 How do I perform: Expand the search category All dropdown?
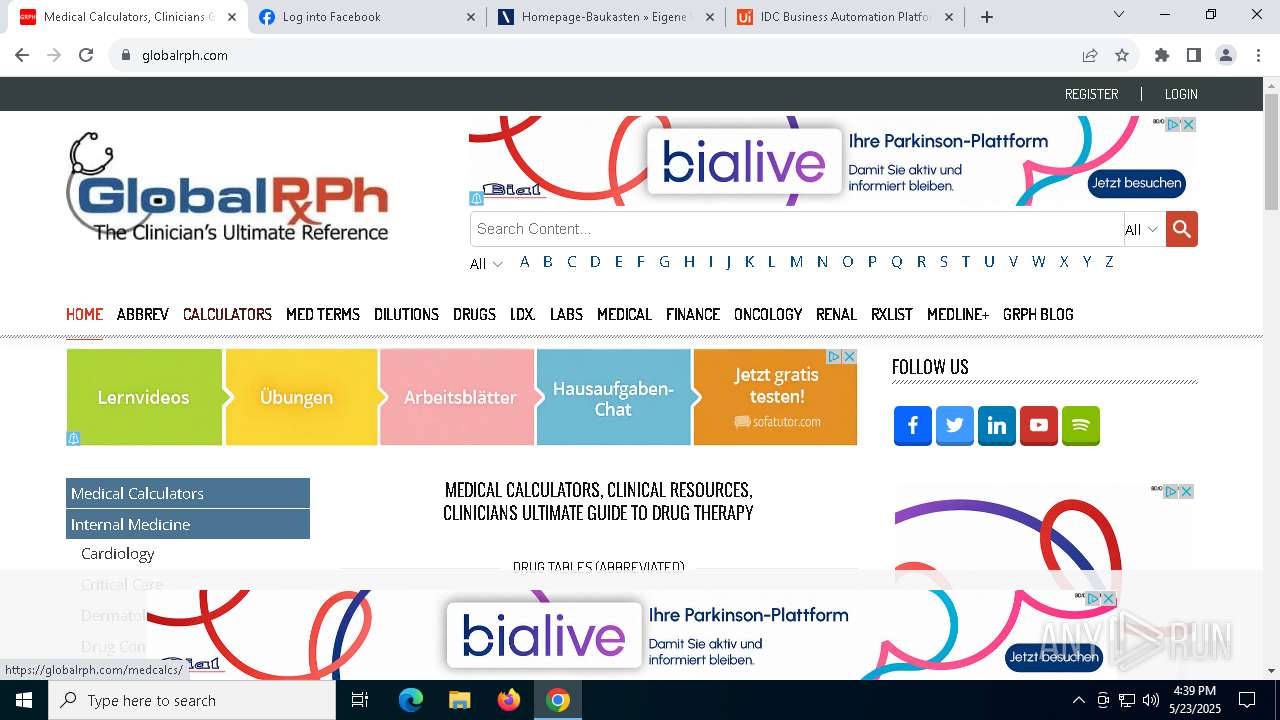click(x=1142, y=230)
